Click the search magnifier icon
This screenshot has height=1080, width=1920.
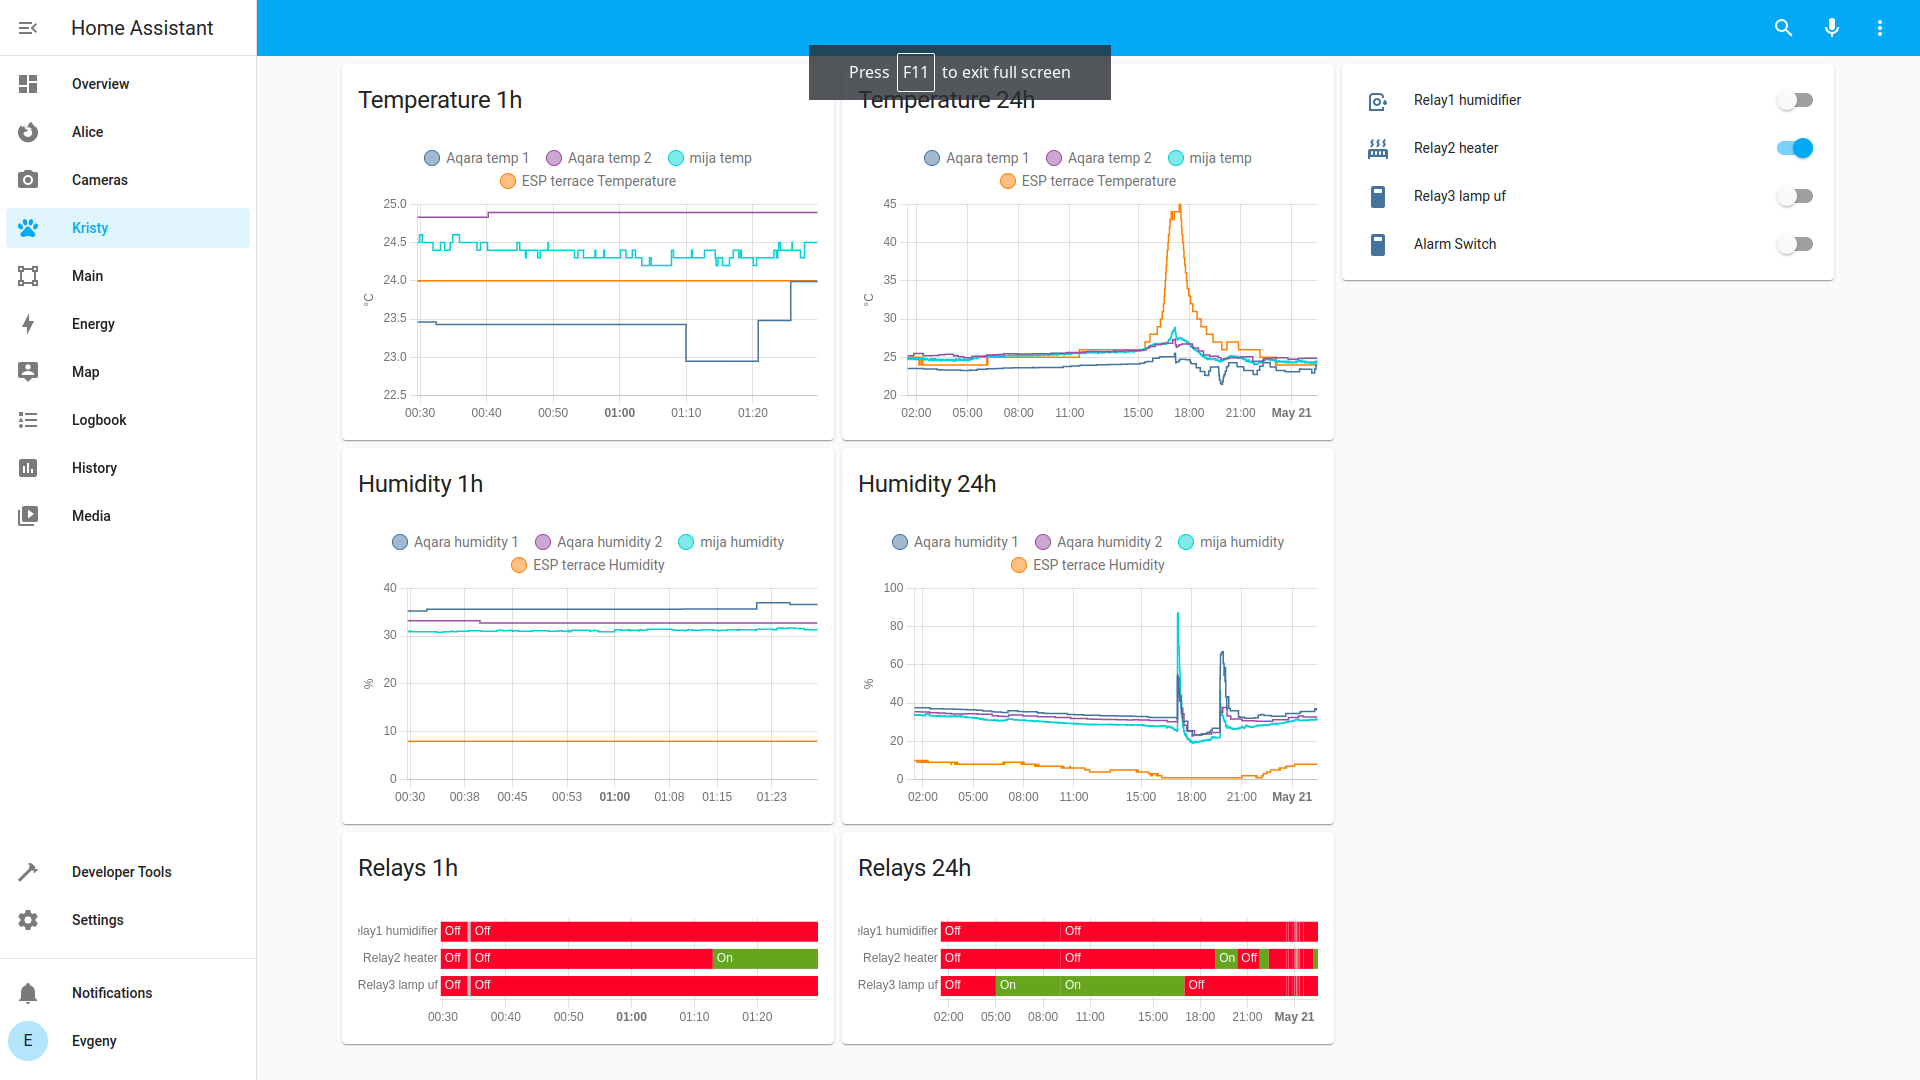point(1783,28)
